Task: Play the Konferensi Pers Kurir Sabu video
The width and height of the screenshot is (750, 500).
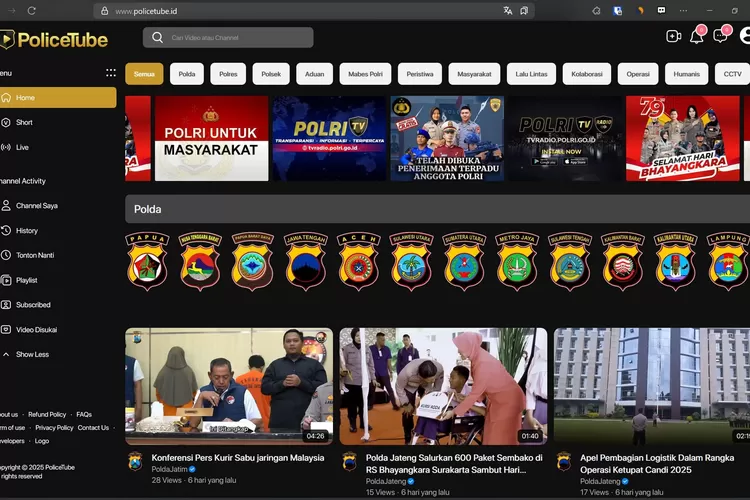Action: (229, 386)
